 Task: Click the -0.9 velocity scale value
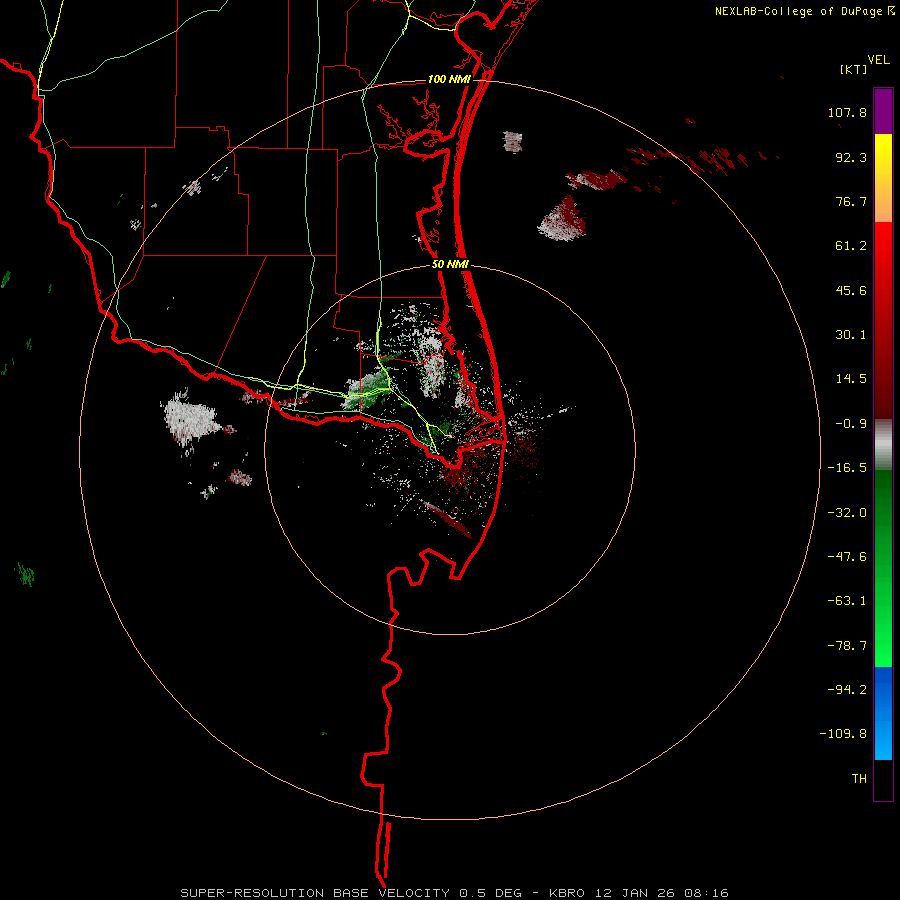click(851, 424)
